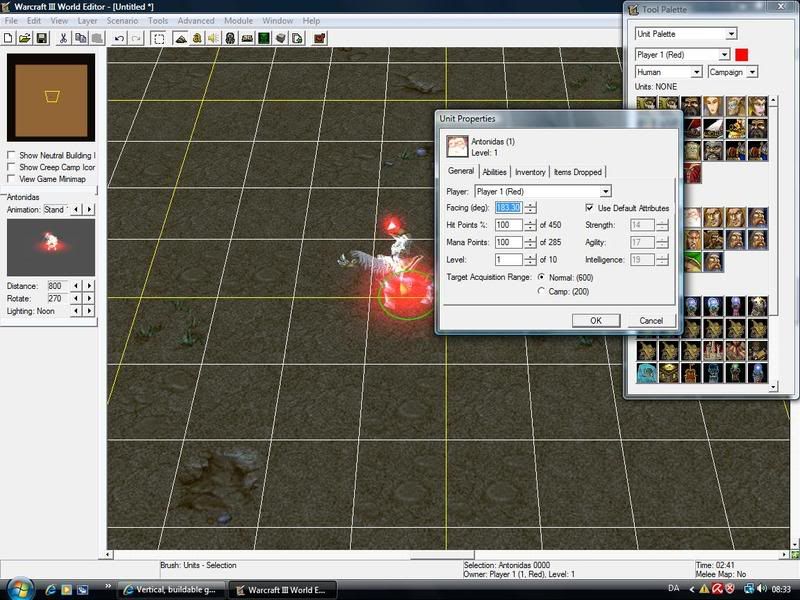The width and height of the screenshot is (800, 600).
Task: Toggle Show Creep Camp Icons checkbox
Action: click(11, 167)
